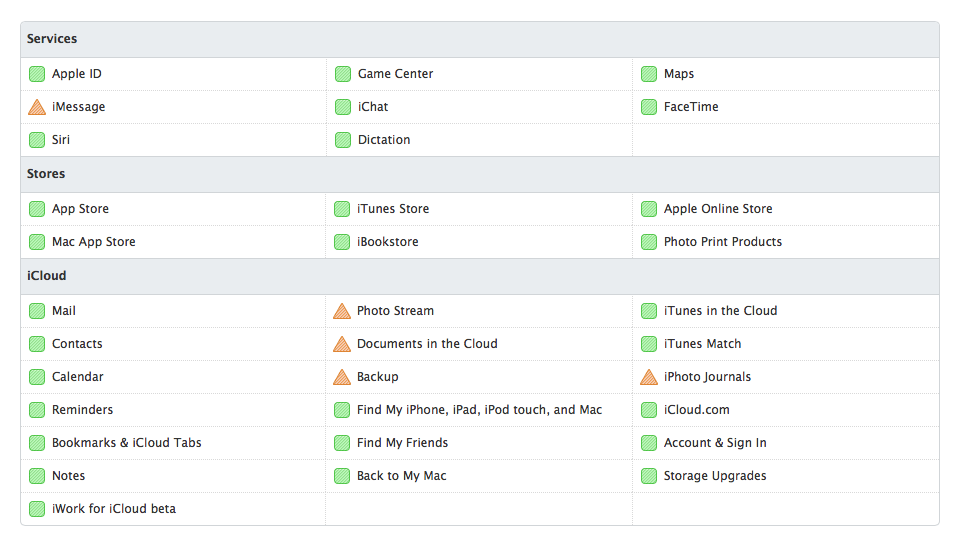Open the Documents in the Cloud link
Screen dimensions: 962x545
point(427,344)
